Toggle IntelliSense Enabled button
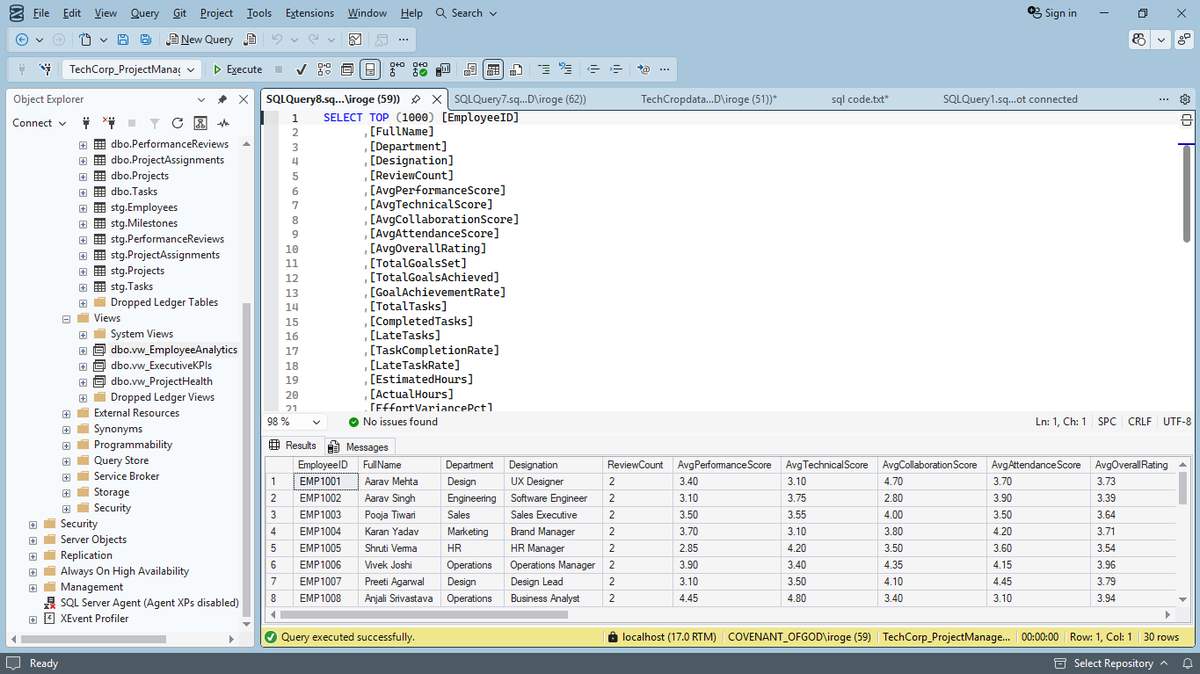 pyautogui.click(x=369, y=70)
